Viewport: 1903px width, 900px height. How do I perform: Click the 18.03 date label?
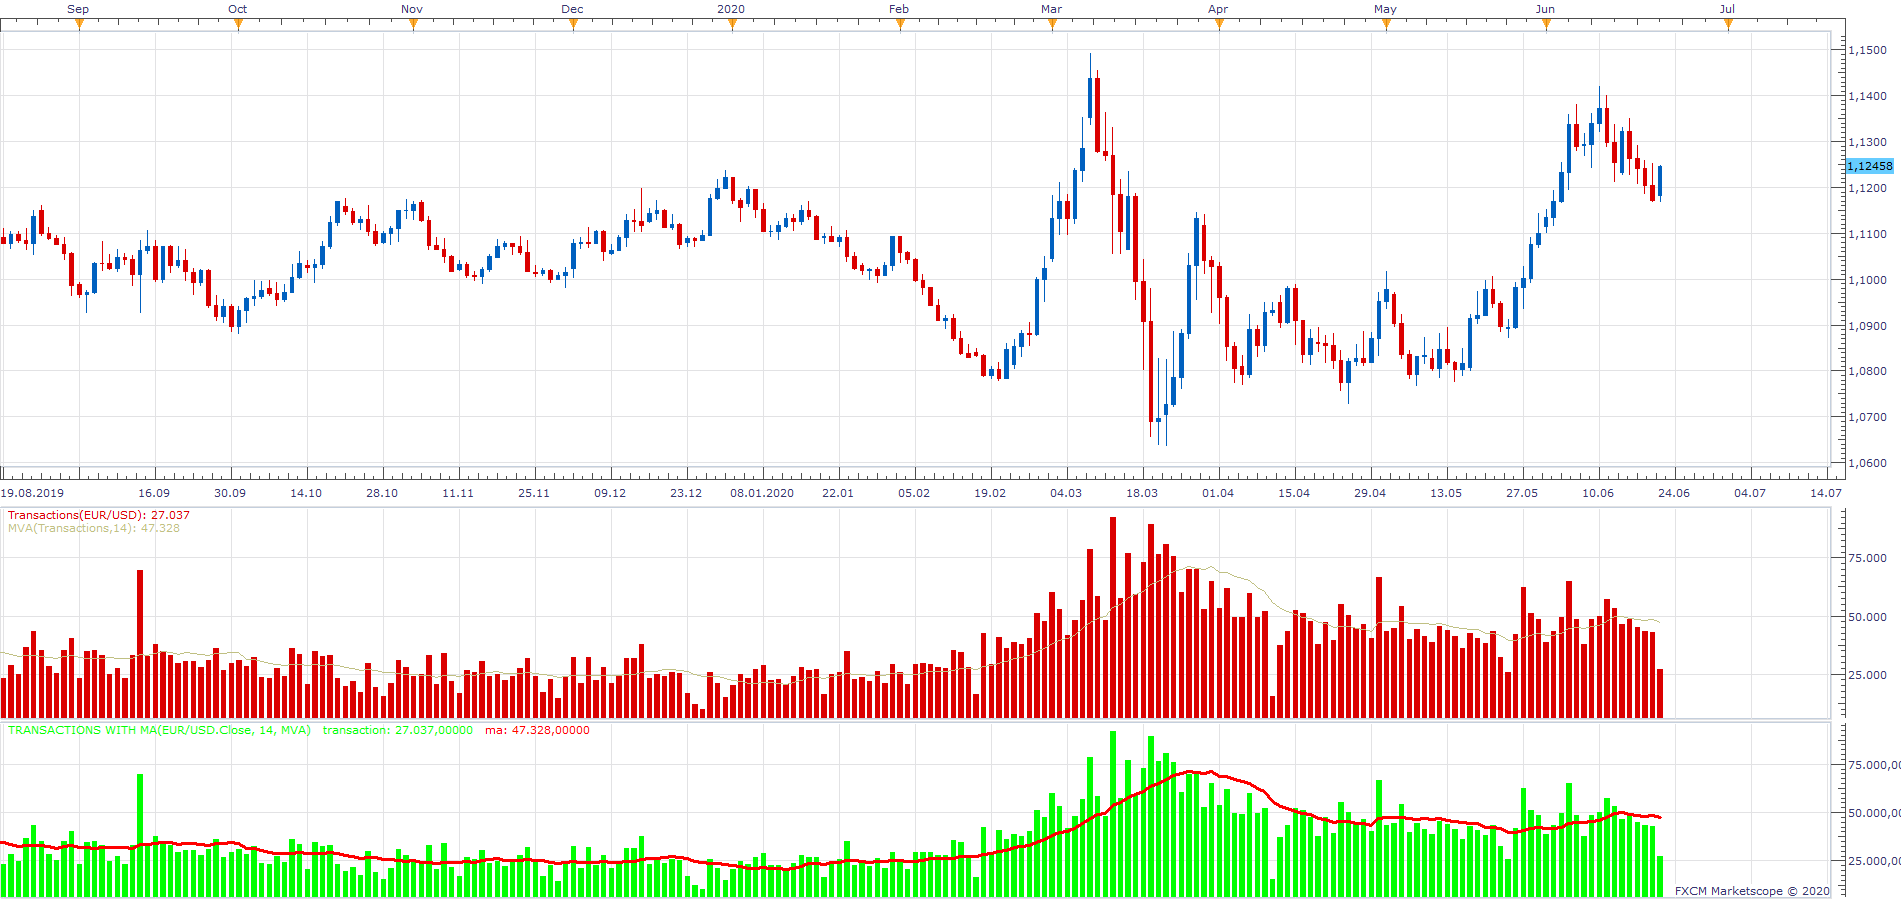[1142, 493]
